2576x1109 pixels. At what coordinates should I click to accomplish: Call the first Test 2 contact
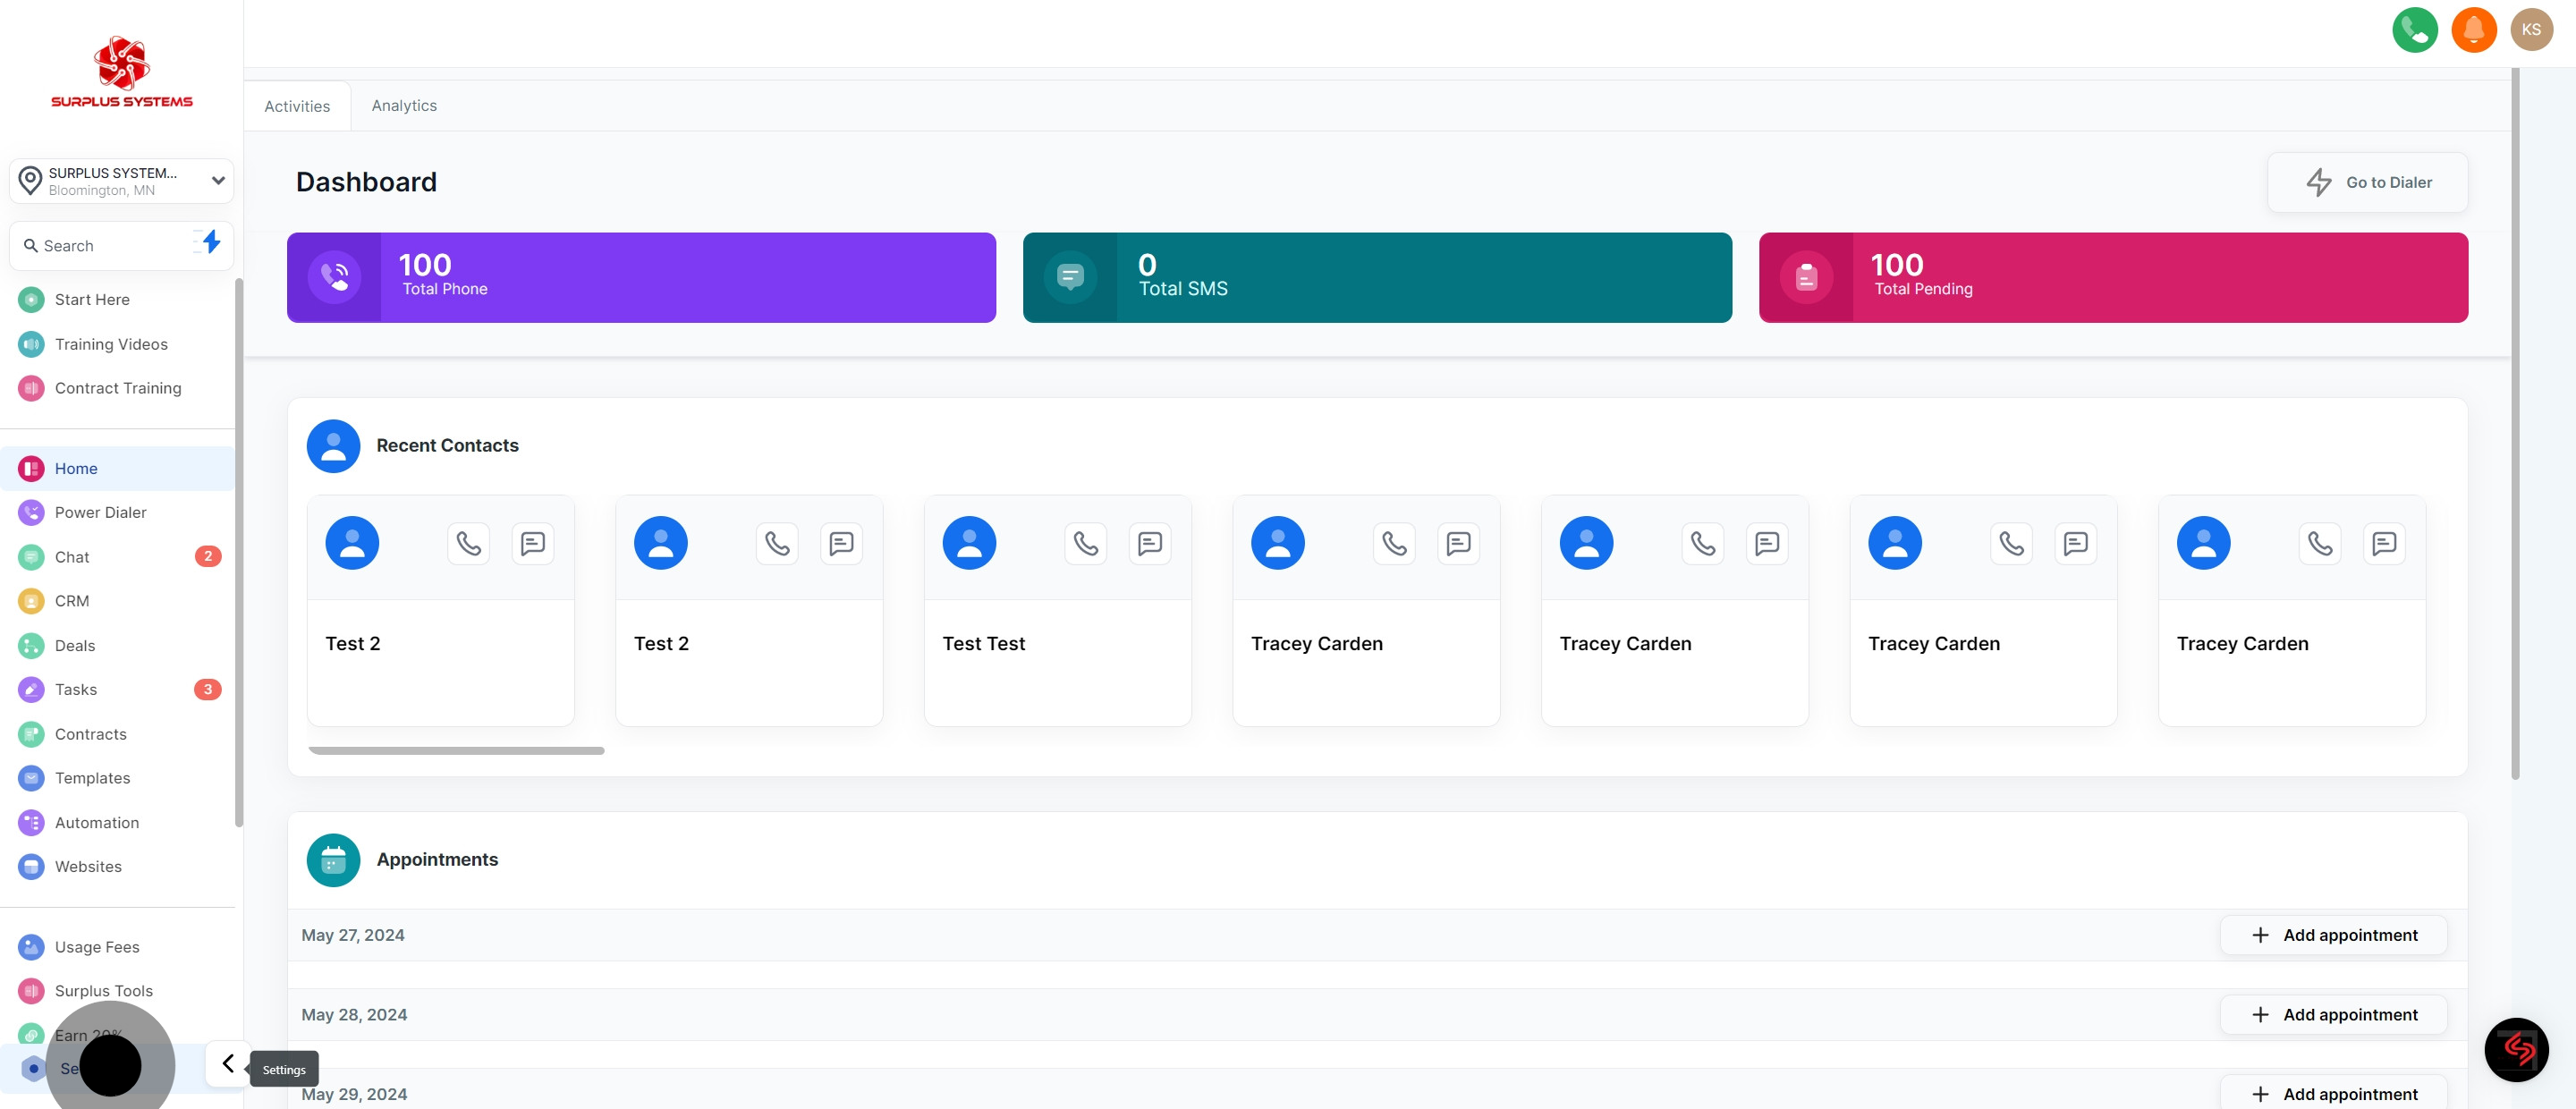point(469,543)
